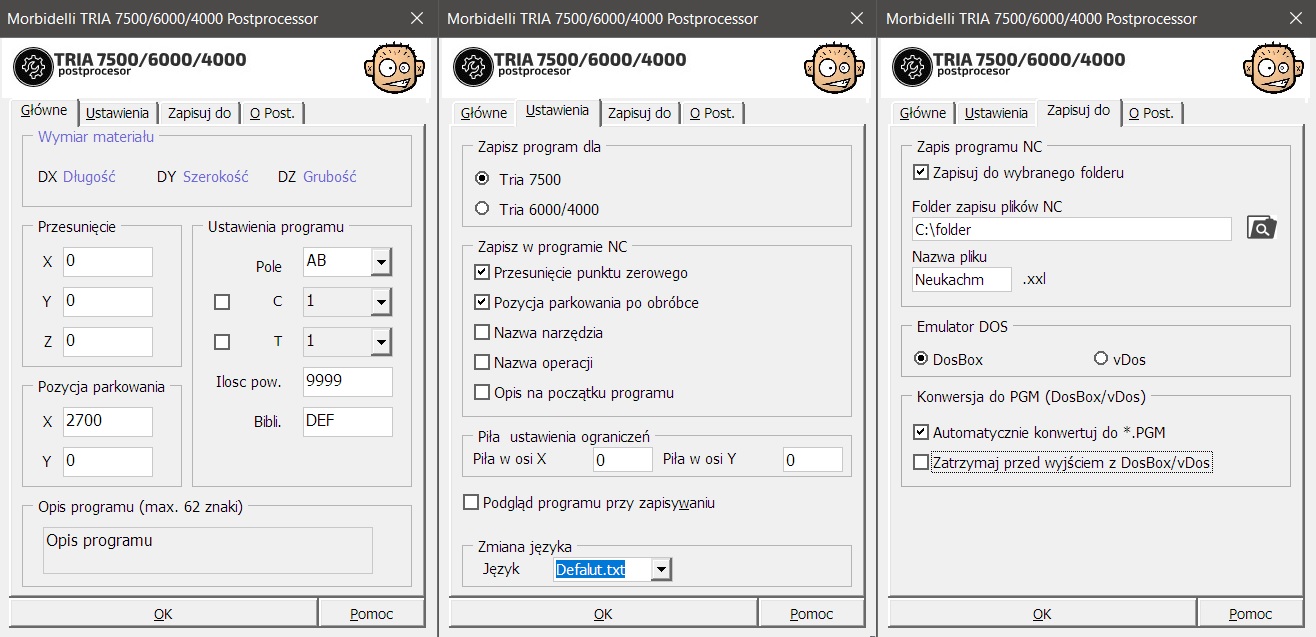Switch to Główne tab in left window
1316x637 pixels.
[x=44, y=110]
